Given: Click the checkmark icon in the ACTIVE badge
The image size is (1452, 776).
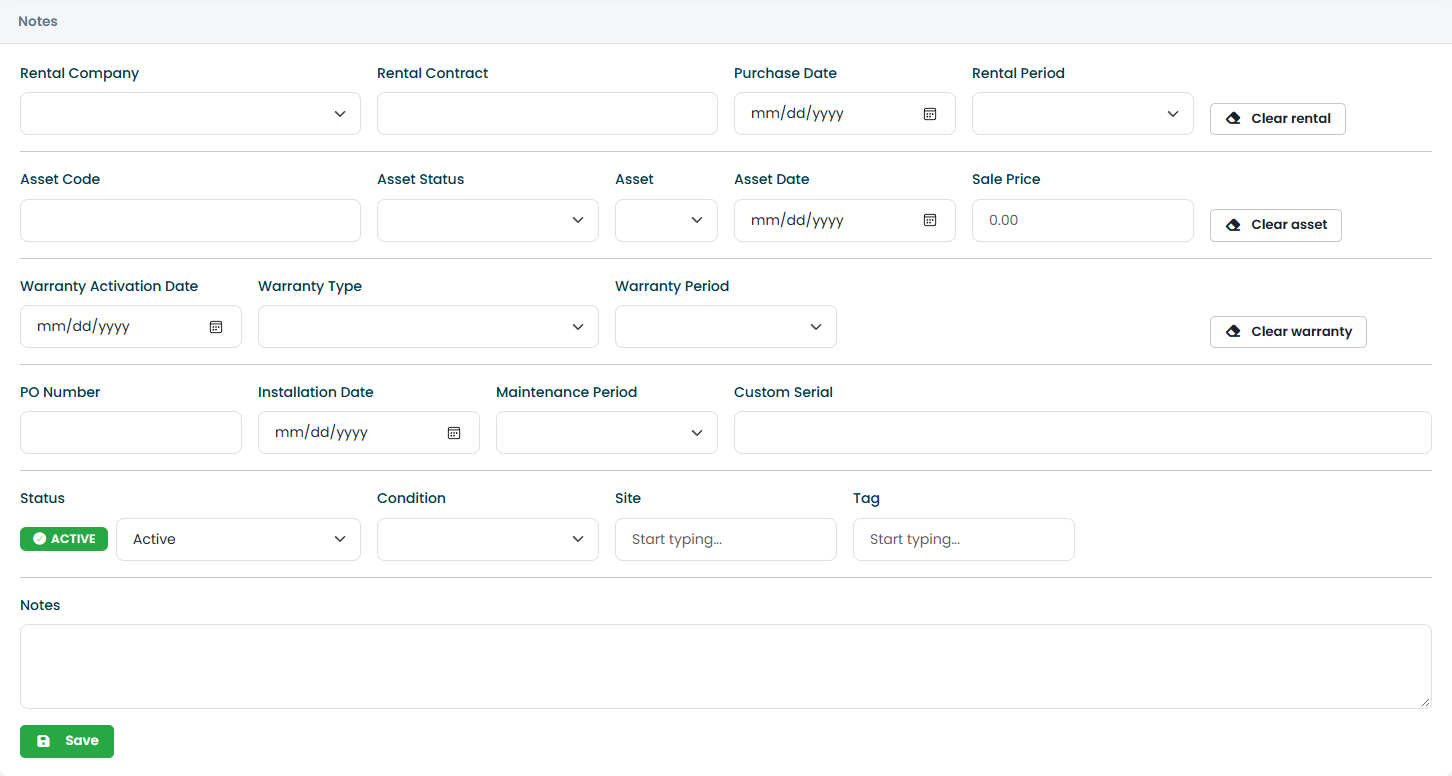Looking at the screenshot, I should pyautogui.click(x=39, y=539).
